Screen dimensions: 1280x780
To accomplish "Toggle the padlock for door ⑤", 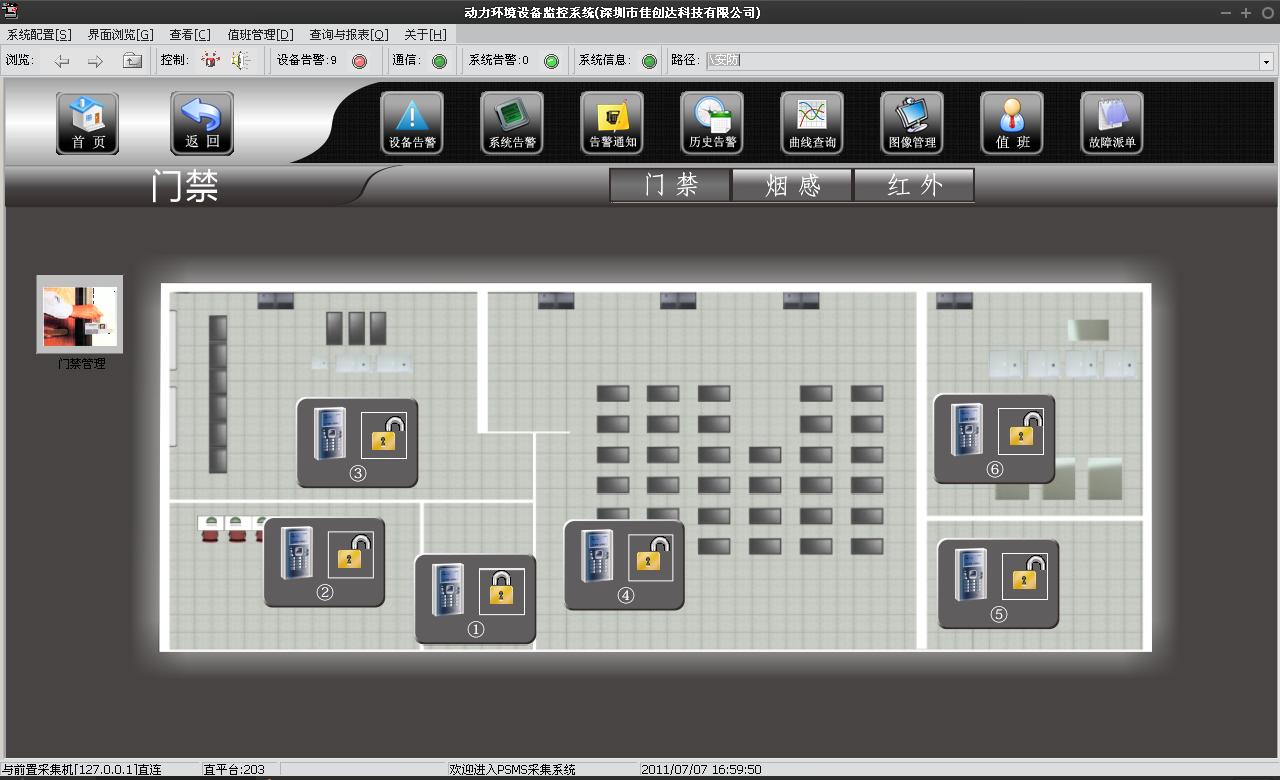I will (1025, 576).
